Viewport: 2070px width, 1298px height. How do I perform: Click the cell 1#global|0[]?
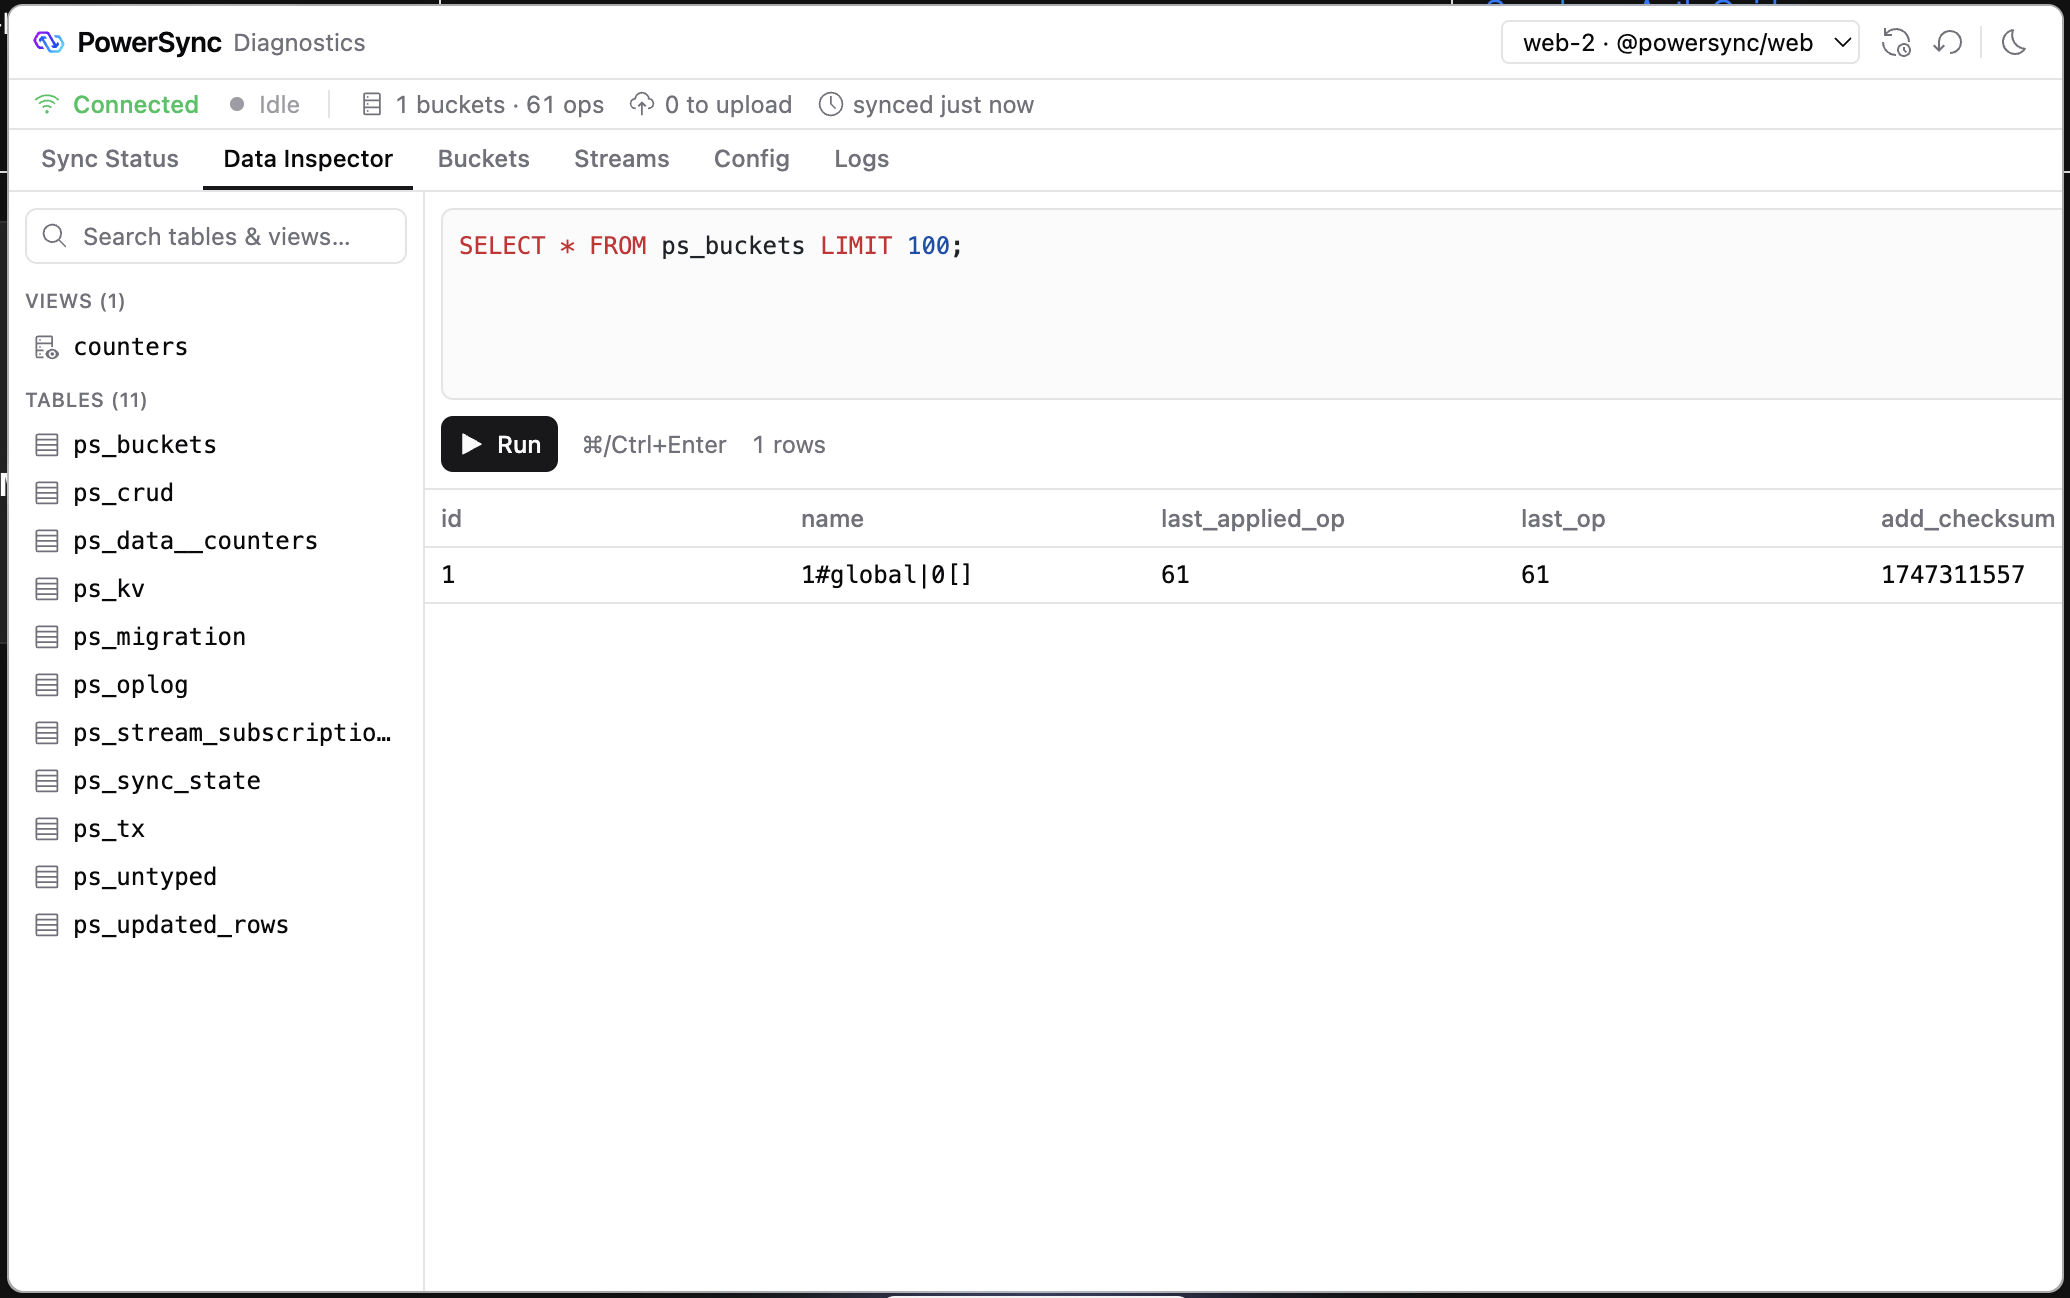886,575
